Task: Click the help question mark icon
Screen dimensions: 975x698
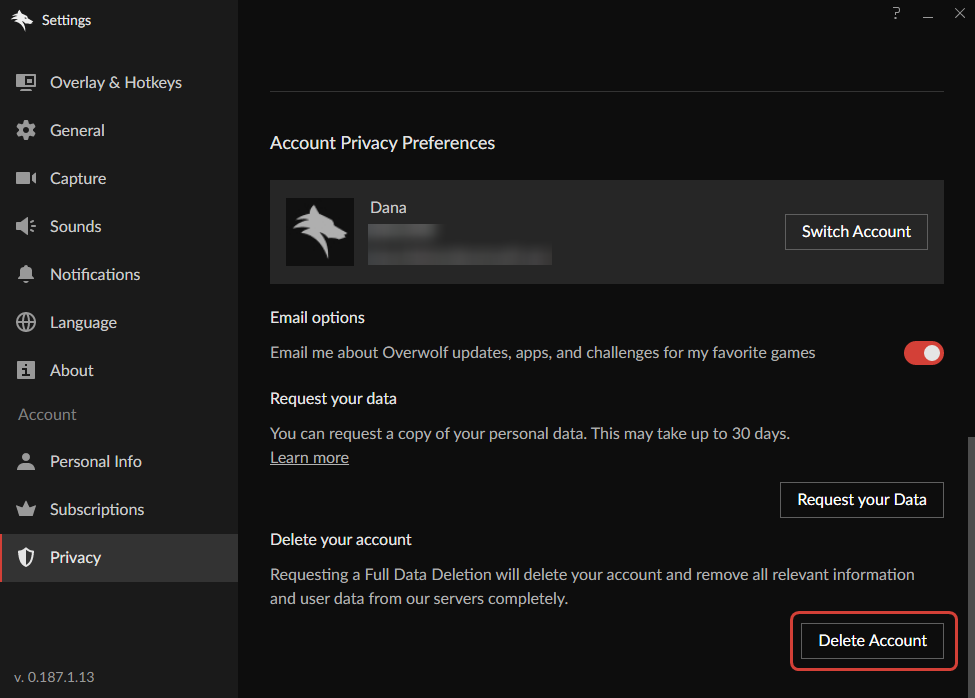Action: pos(896,13)
